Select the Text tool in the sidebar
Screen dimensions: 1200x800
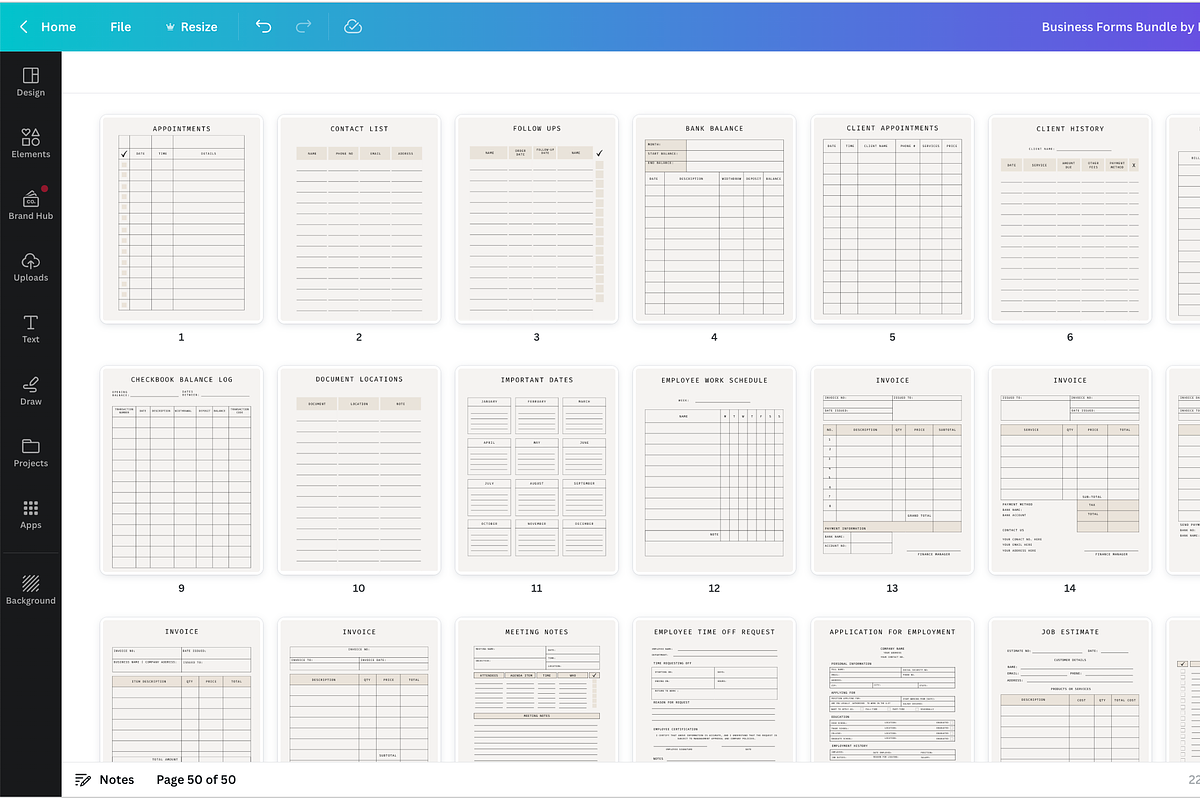pos(31,328)
